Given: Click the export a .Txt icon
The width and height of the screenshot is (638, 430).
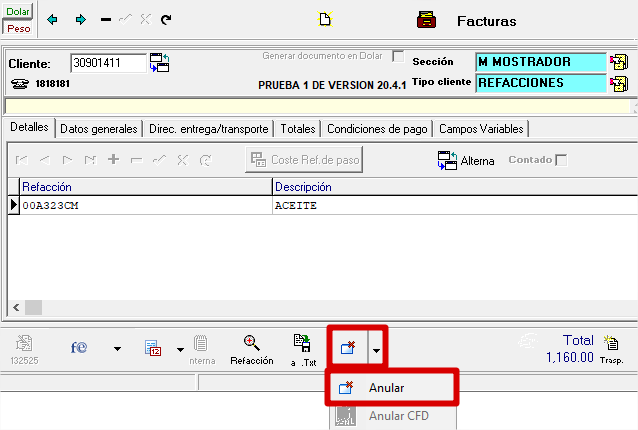Looking at the screenshot, I should coord(303,350).
